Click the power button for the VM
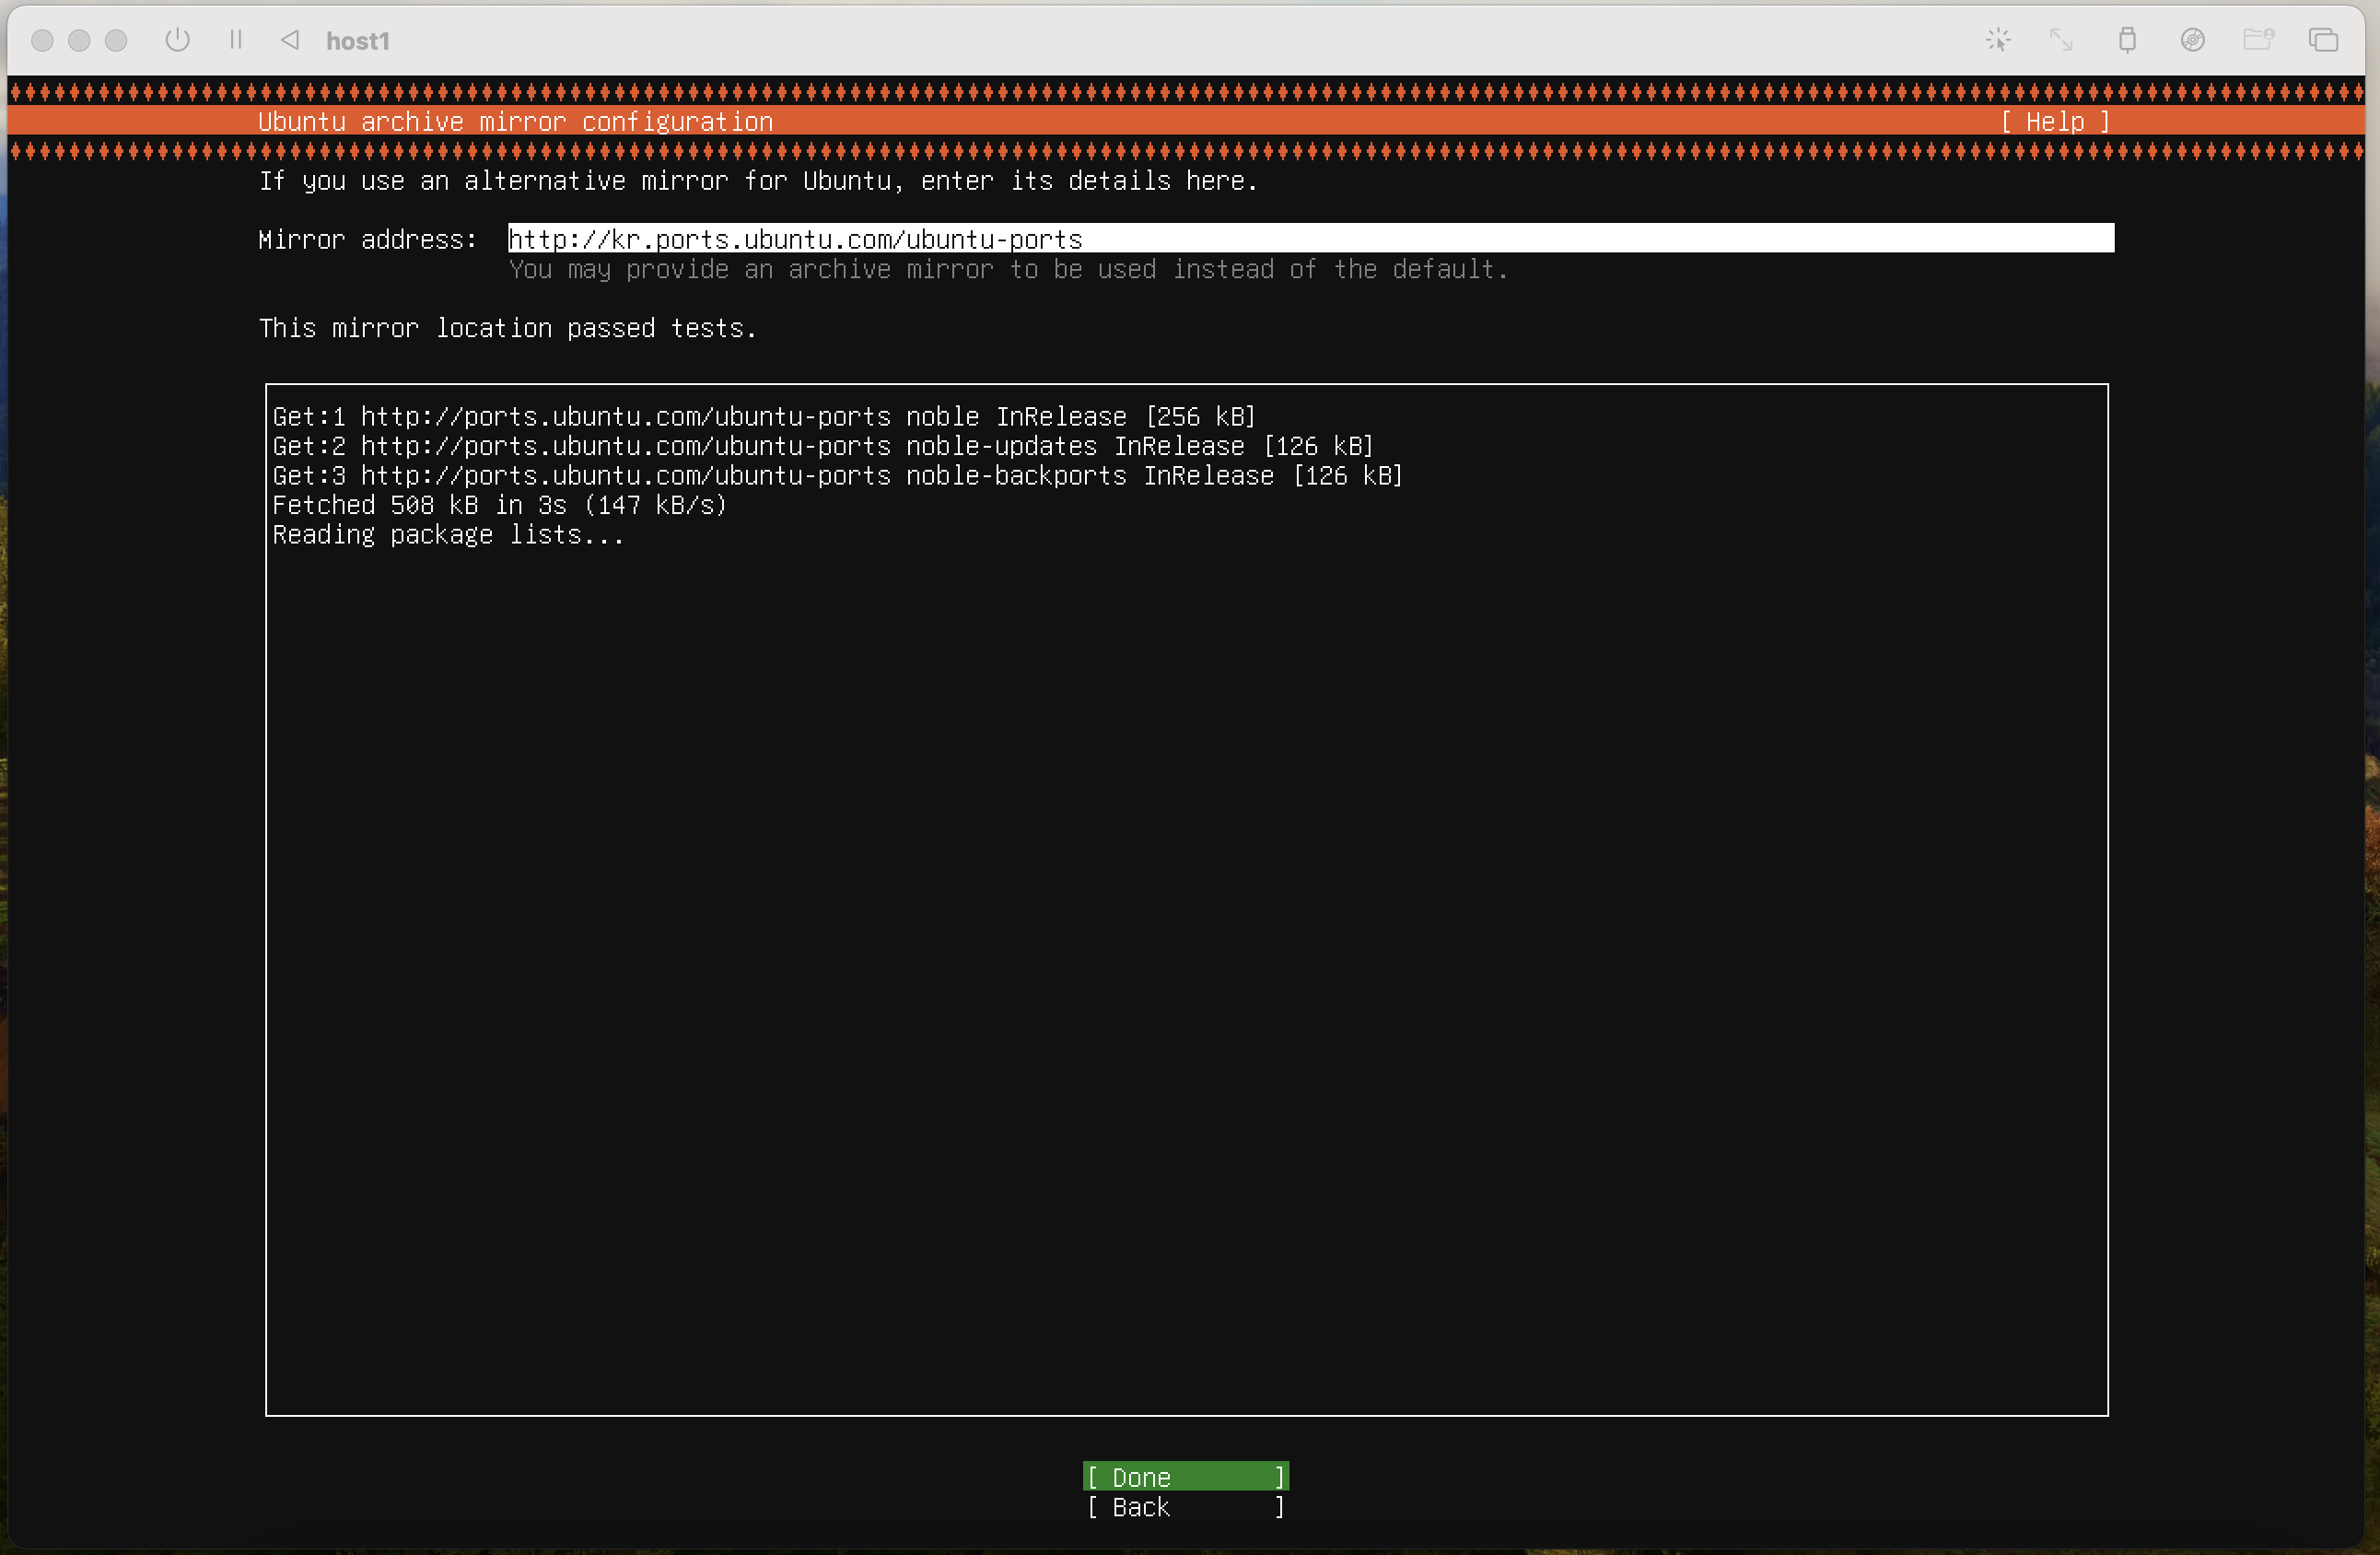The width and height of the screenshot is (2380, 1555). point(178,40)
